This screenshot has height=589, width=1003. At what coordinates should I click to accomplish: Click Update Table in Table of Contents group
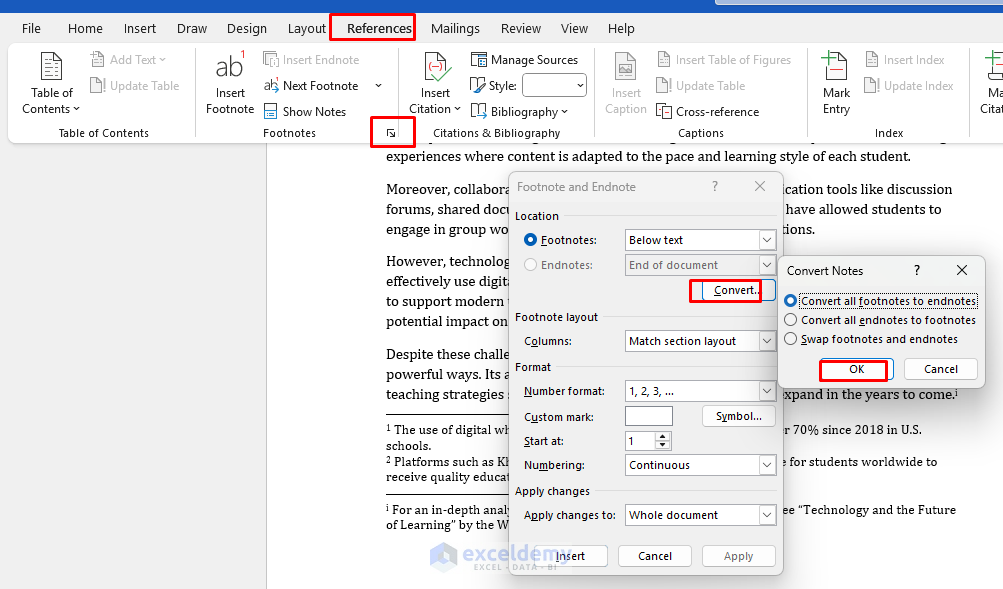[x=135, y=86]
